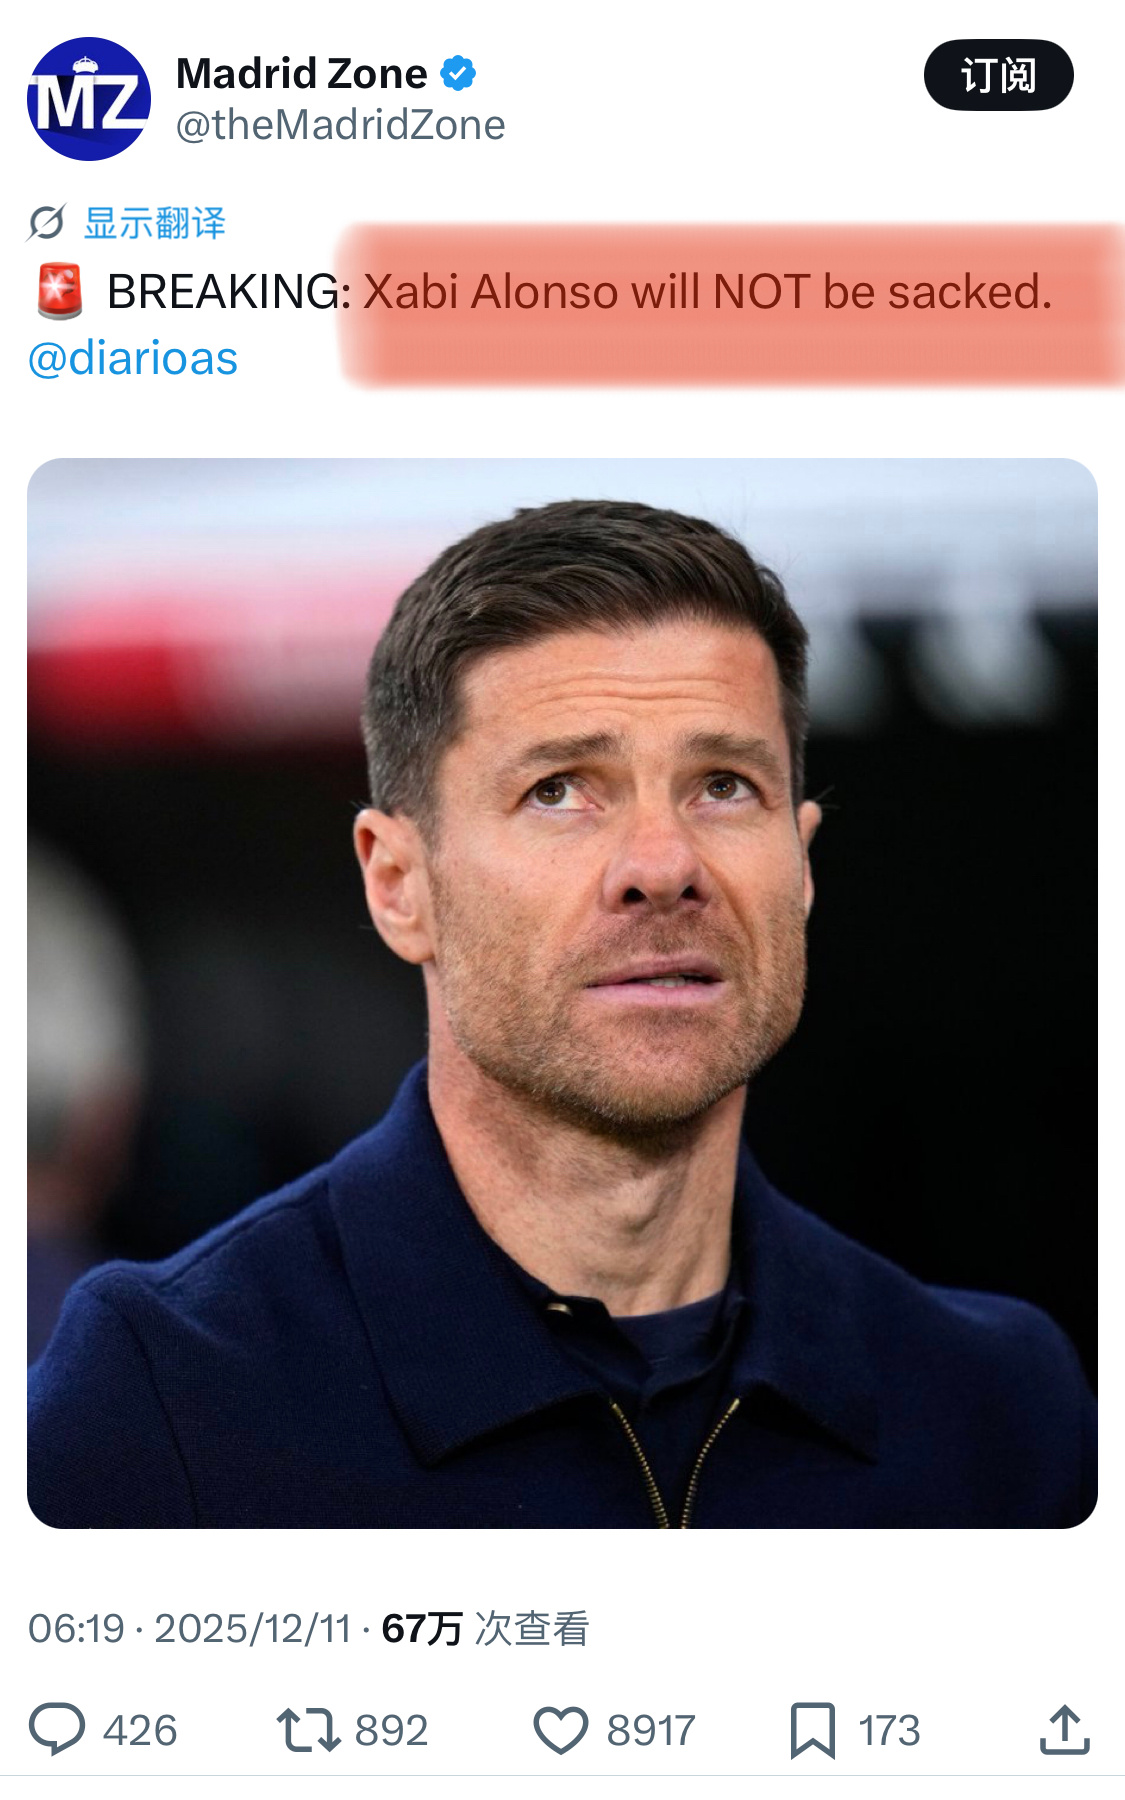Tap the Madrid Zone profile avatar
Viewport: 1125px width, 1800px height.
(89, 99)
